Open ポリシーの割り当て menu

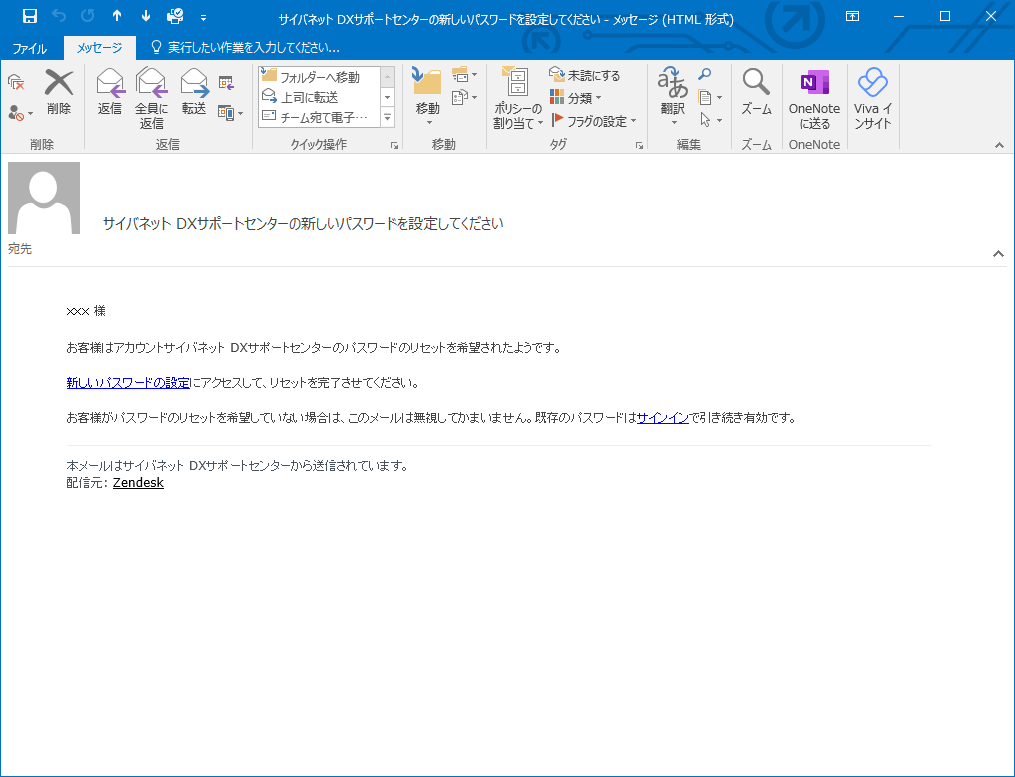[x=517, y=98]
